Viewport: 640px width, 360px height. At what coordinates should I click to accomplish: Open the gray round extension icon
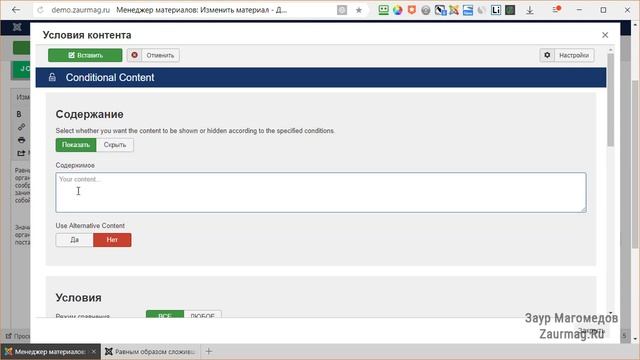pyautogui.click(x=426, y=10)
